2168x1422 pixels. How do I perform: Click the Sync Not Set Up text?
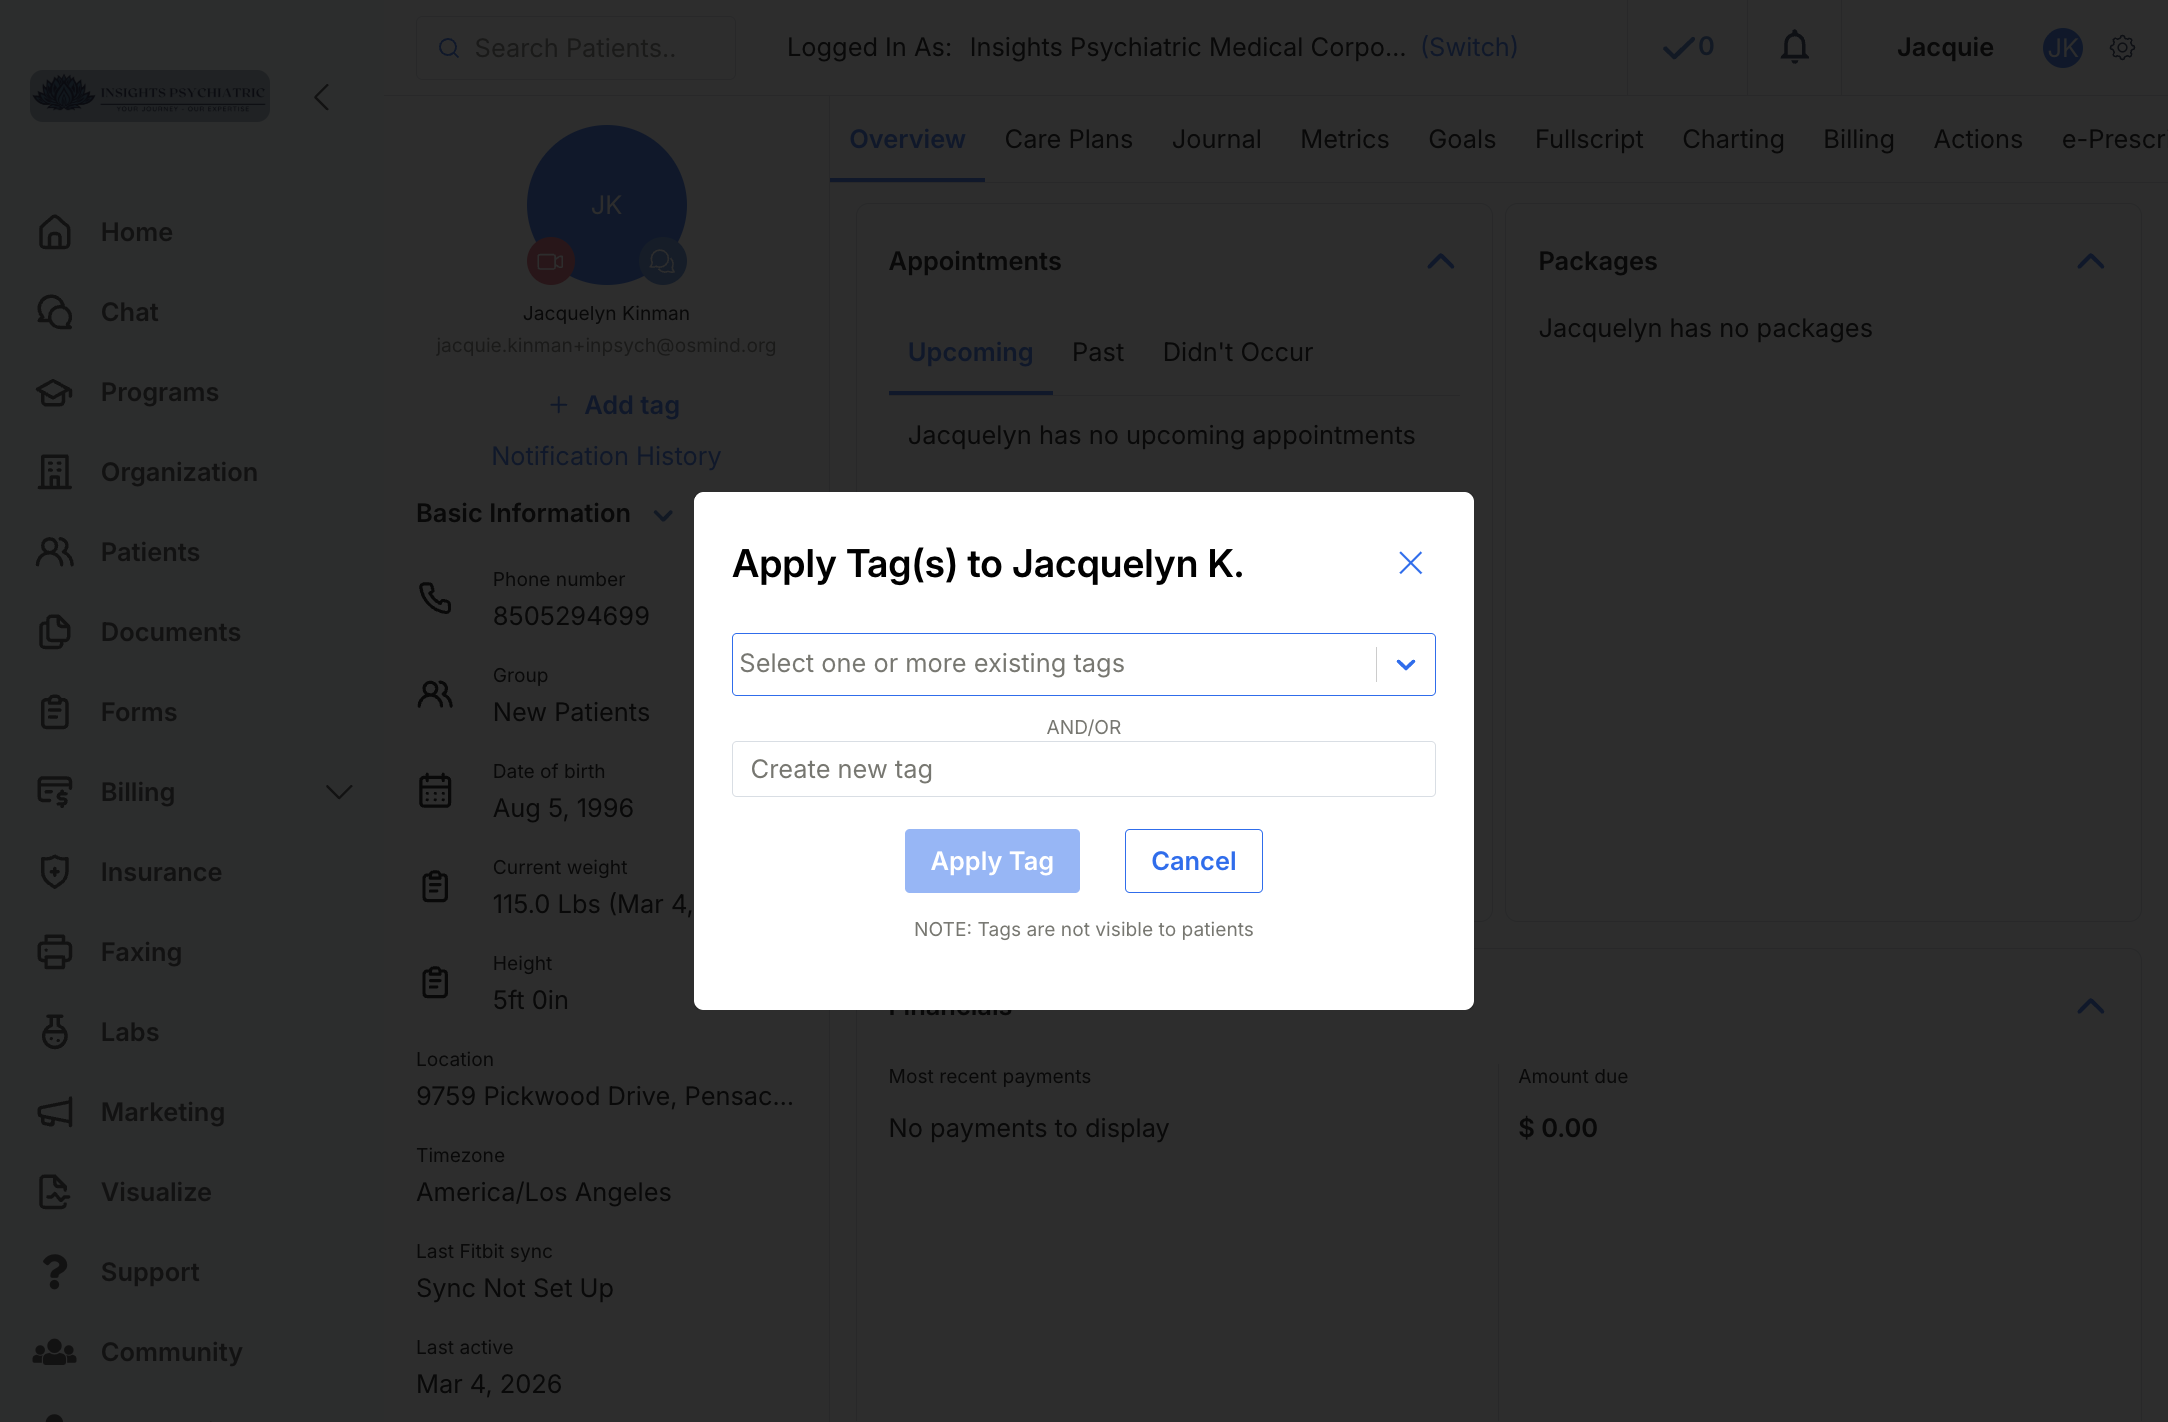pyautogui.click(x=514, y=1288)
